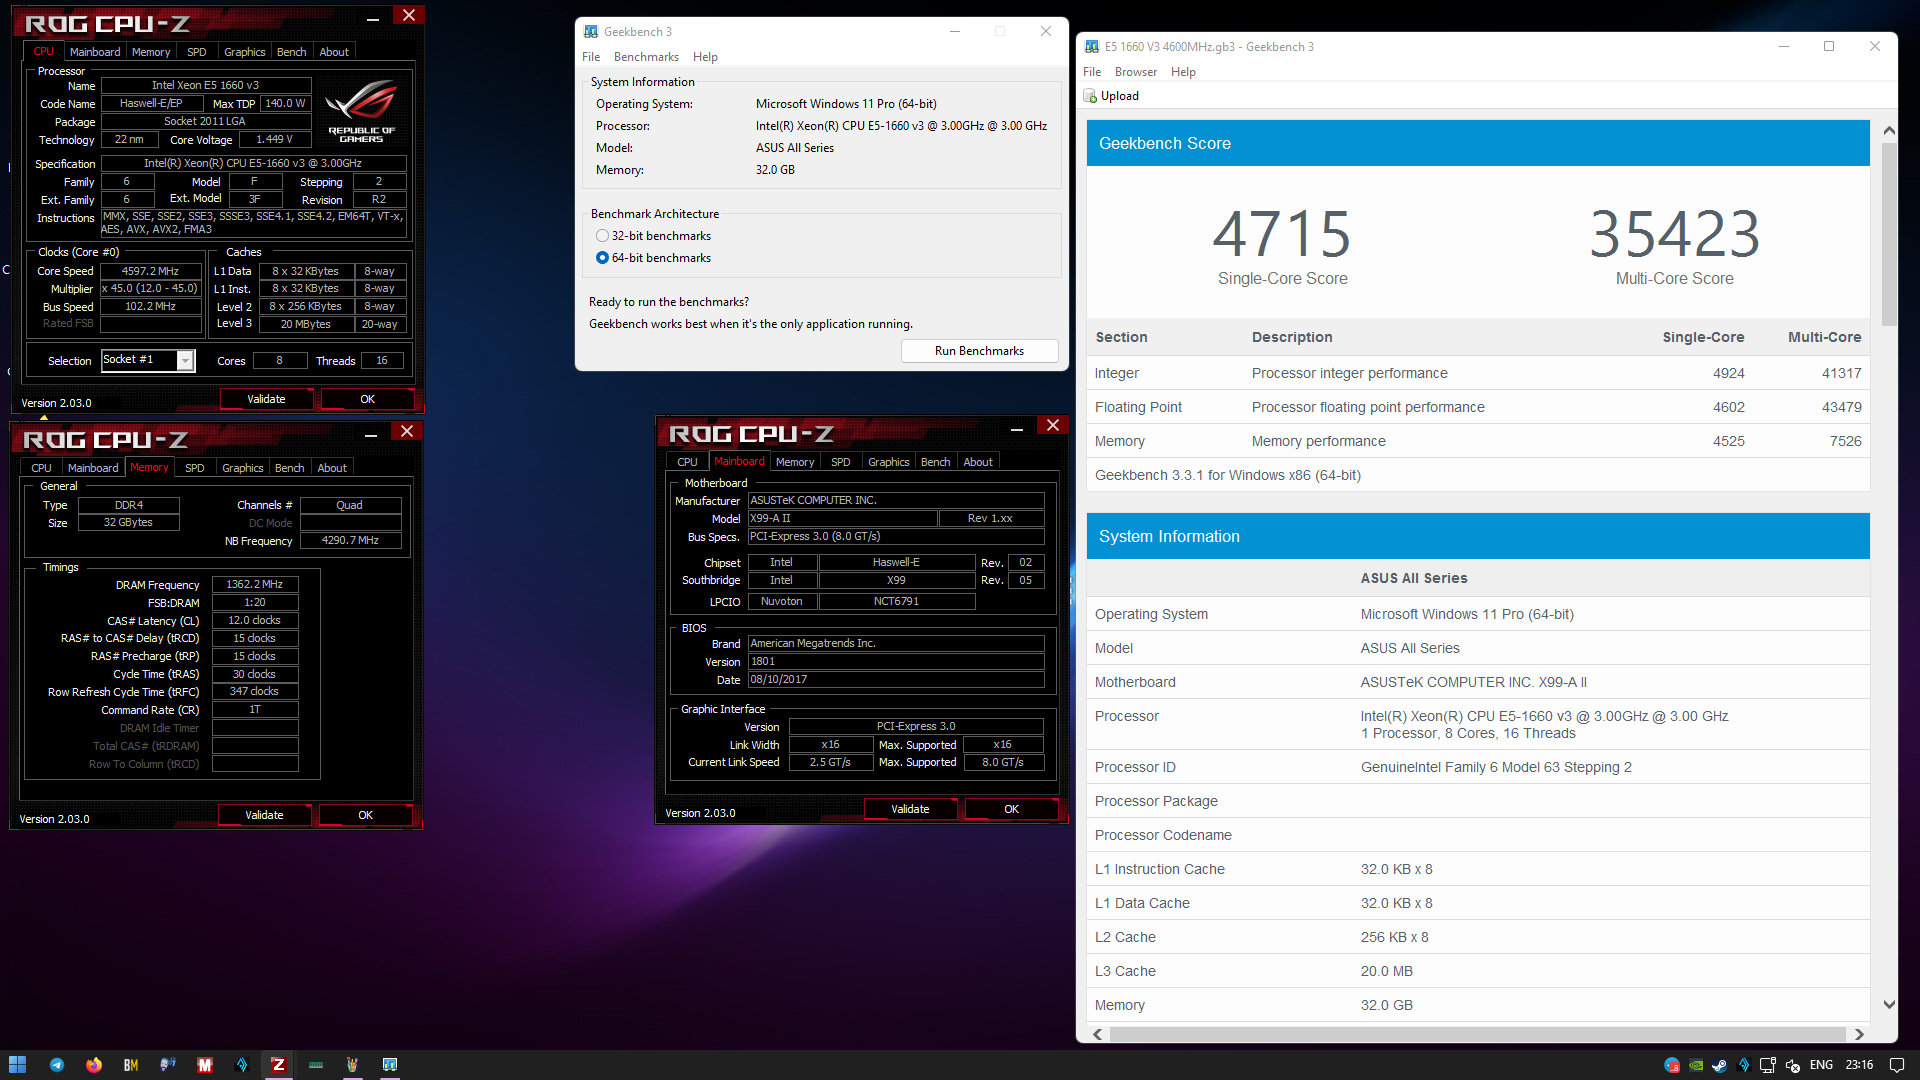The height and width of the screenshot is (1080, 1920).
Task: Click the DRAM Frequency 1362.2 MHz field
Action: coord(255,584)
